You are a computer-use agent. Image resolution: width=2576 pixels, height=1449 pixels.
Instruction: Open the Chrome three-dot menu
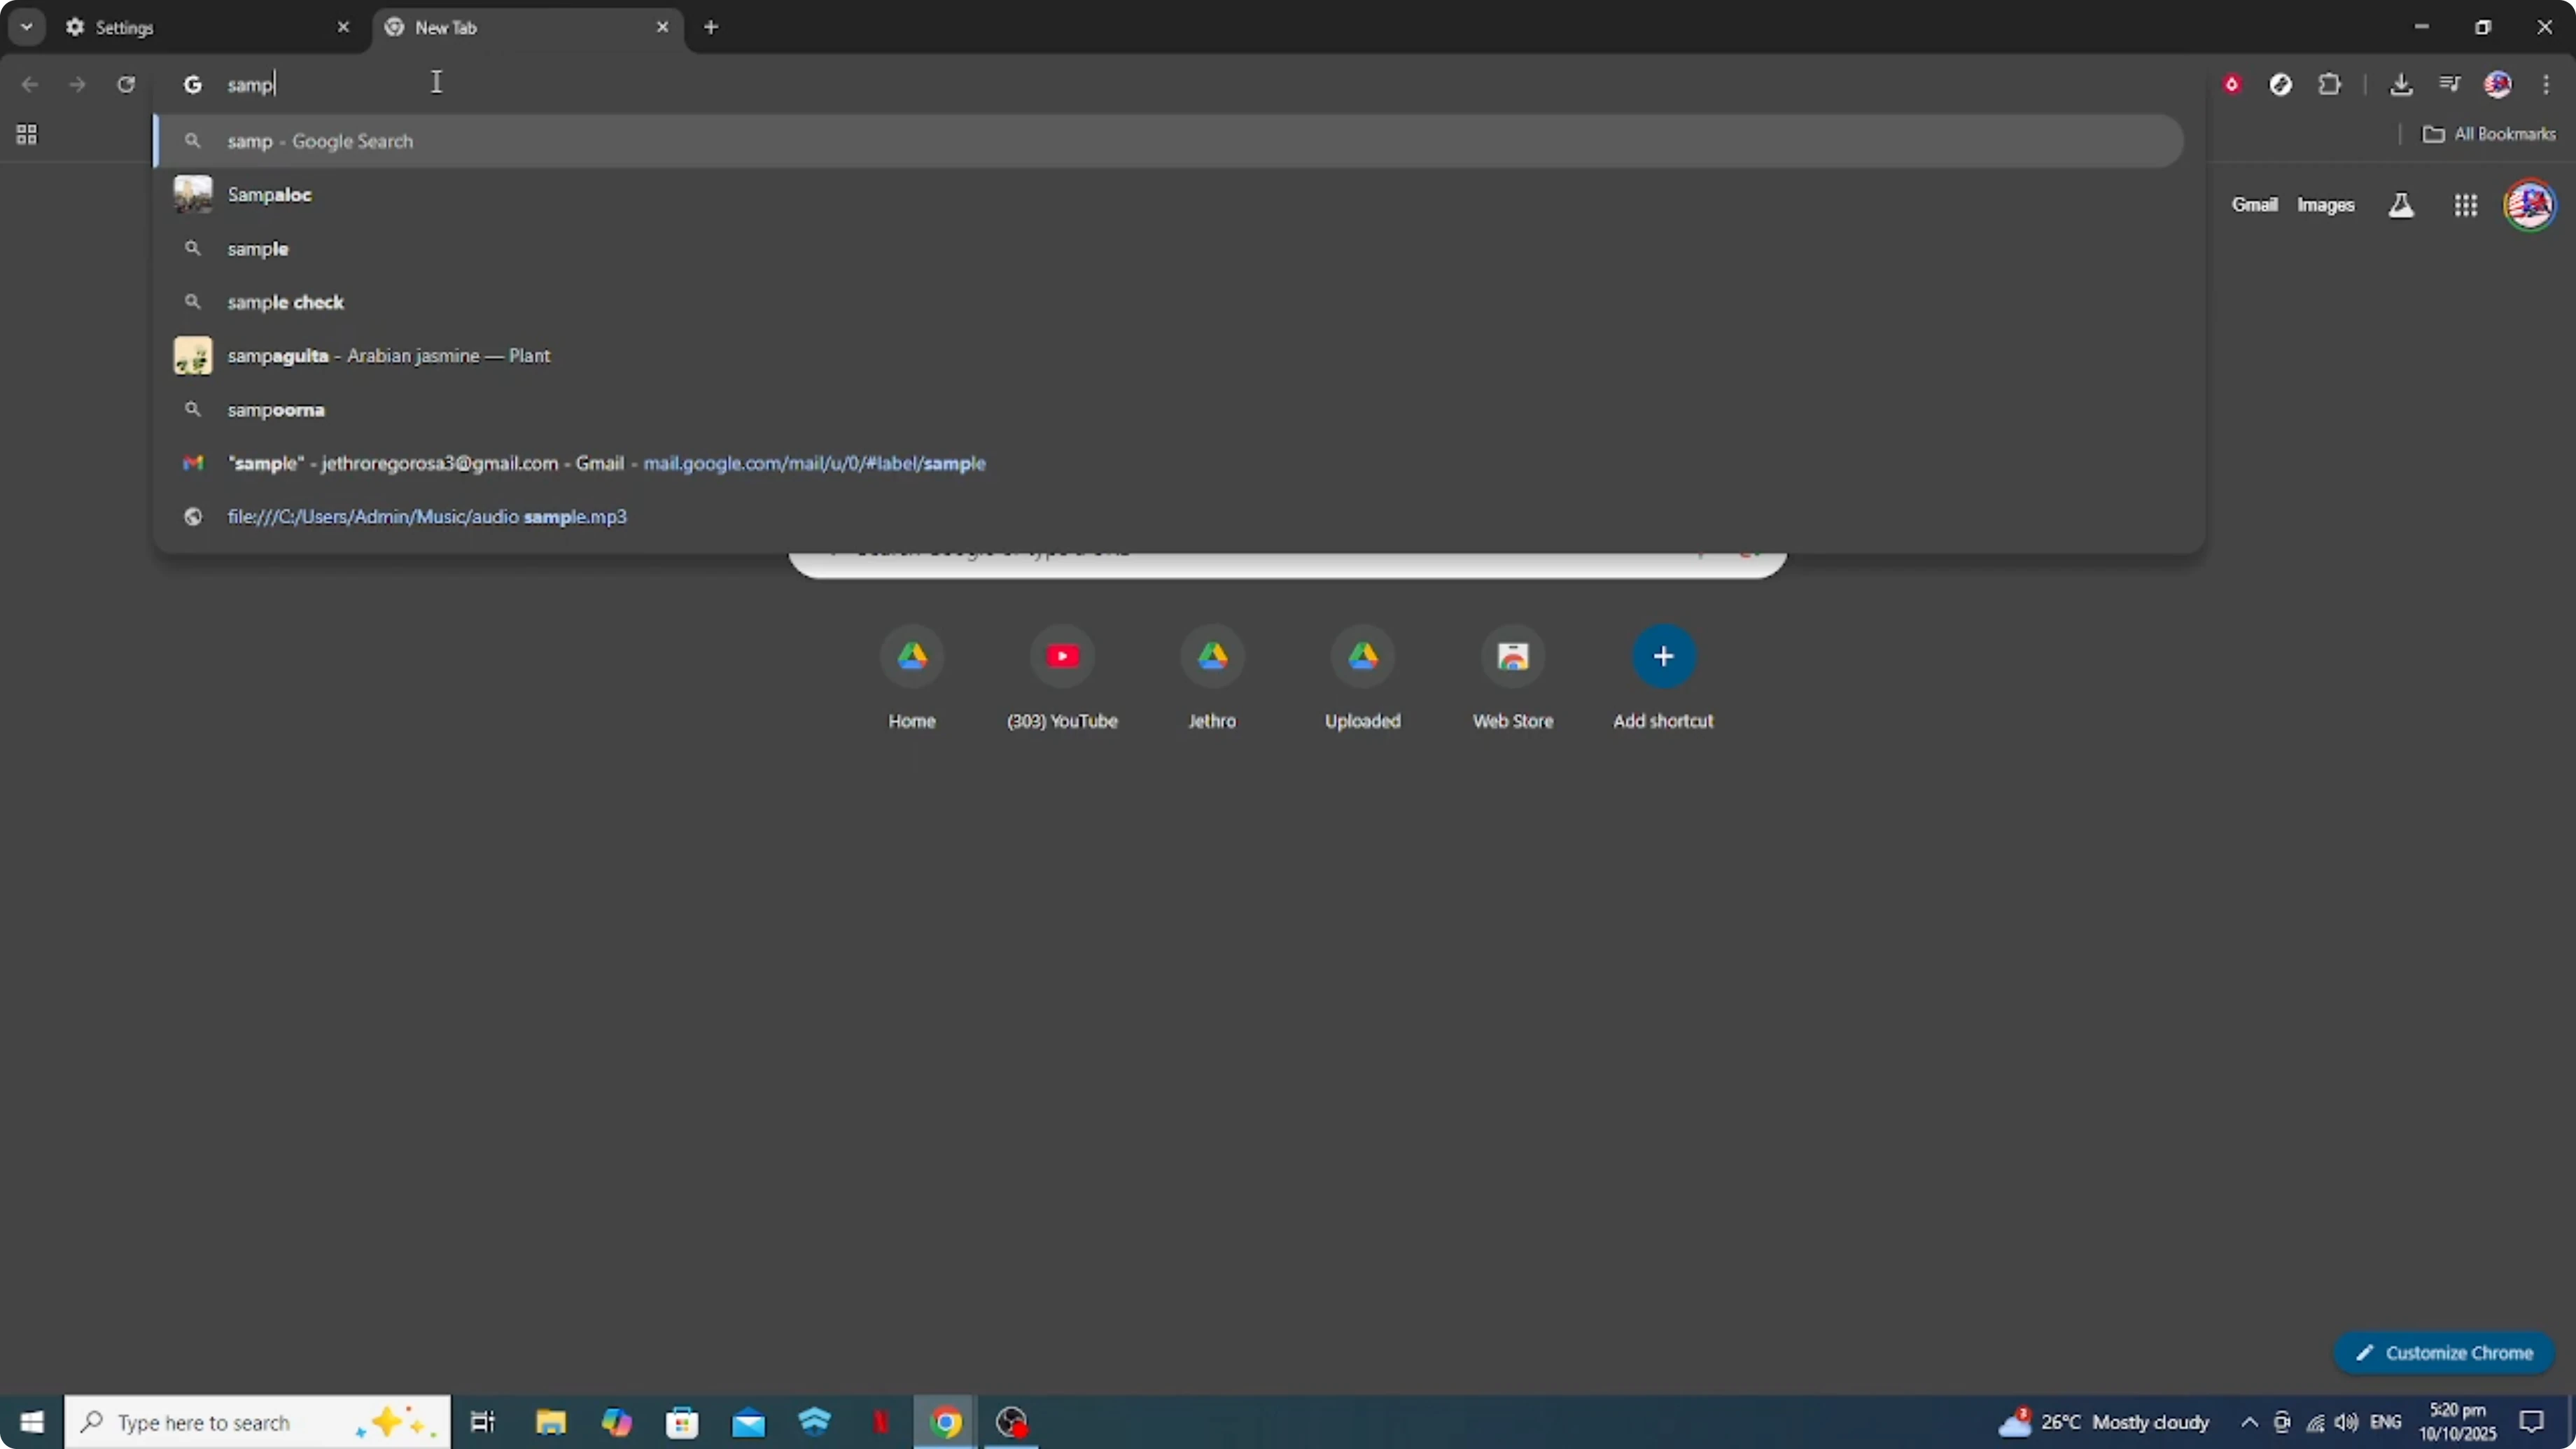2546,84
